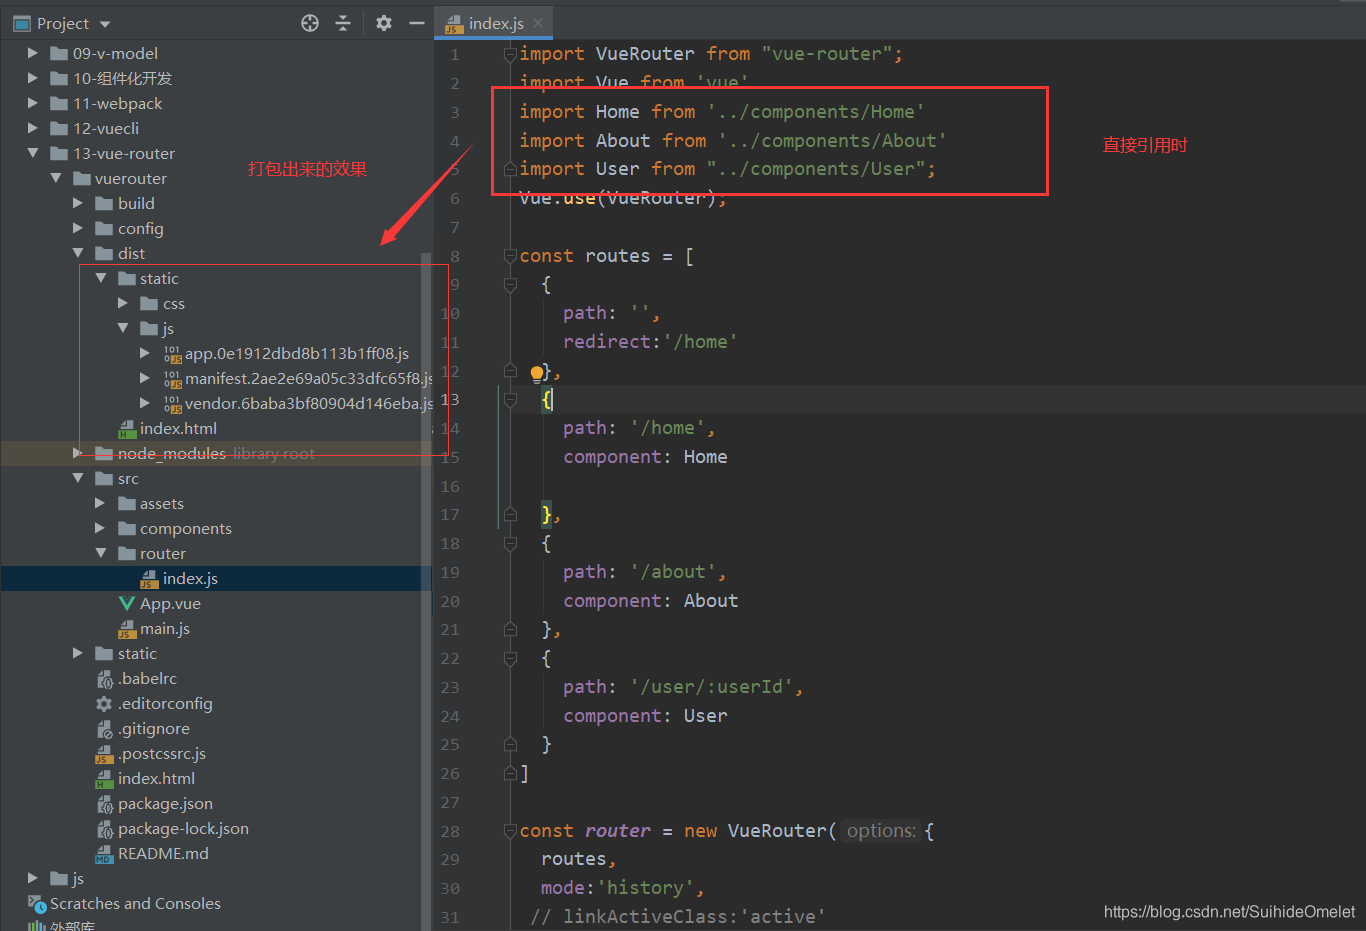This screenshot has width=1366, height=931.
Task: Select vendor.6baba3bf80904d146eba.js file icon
Action: coord(172,404)
